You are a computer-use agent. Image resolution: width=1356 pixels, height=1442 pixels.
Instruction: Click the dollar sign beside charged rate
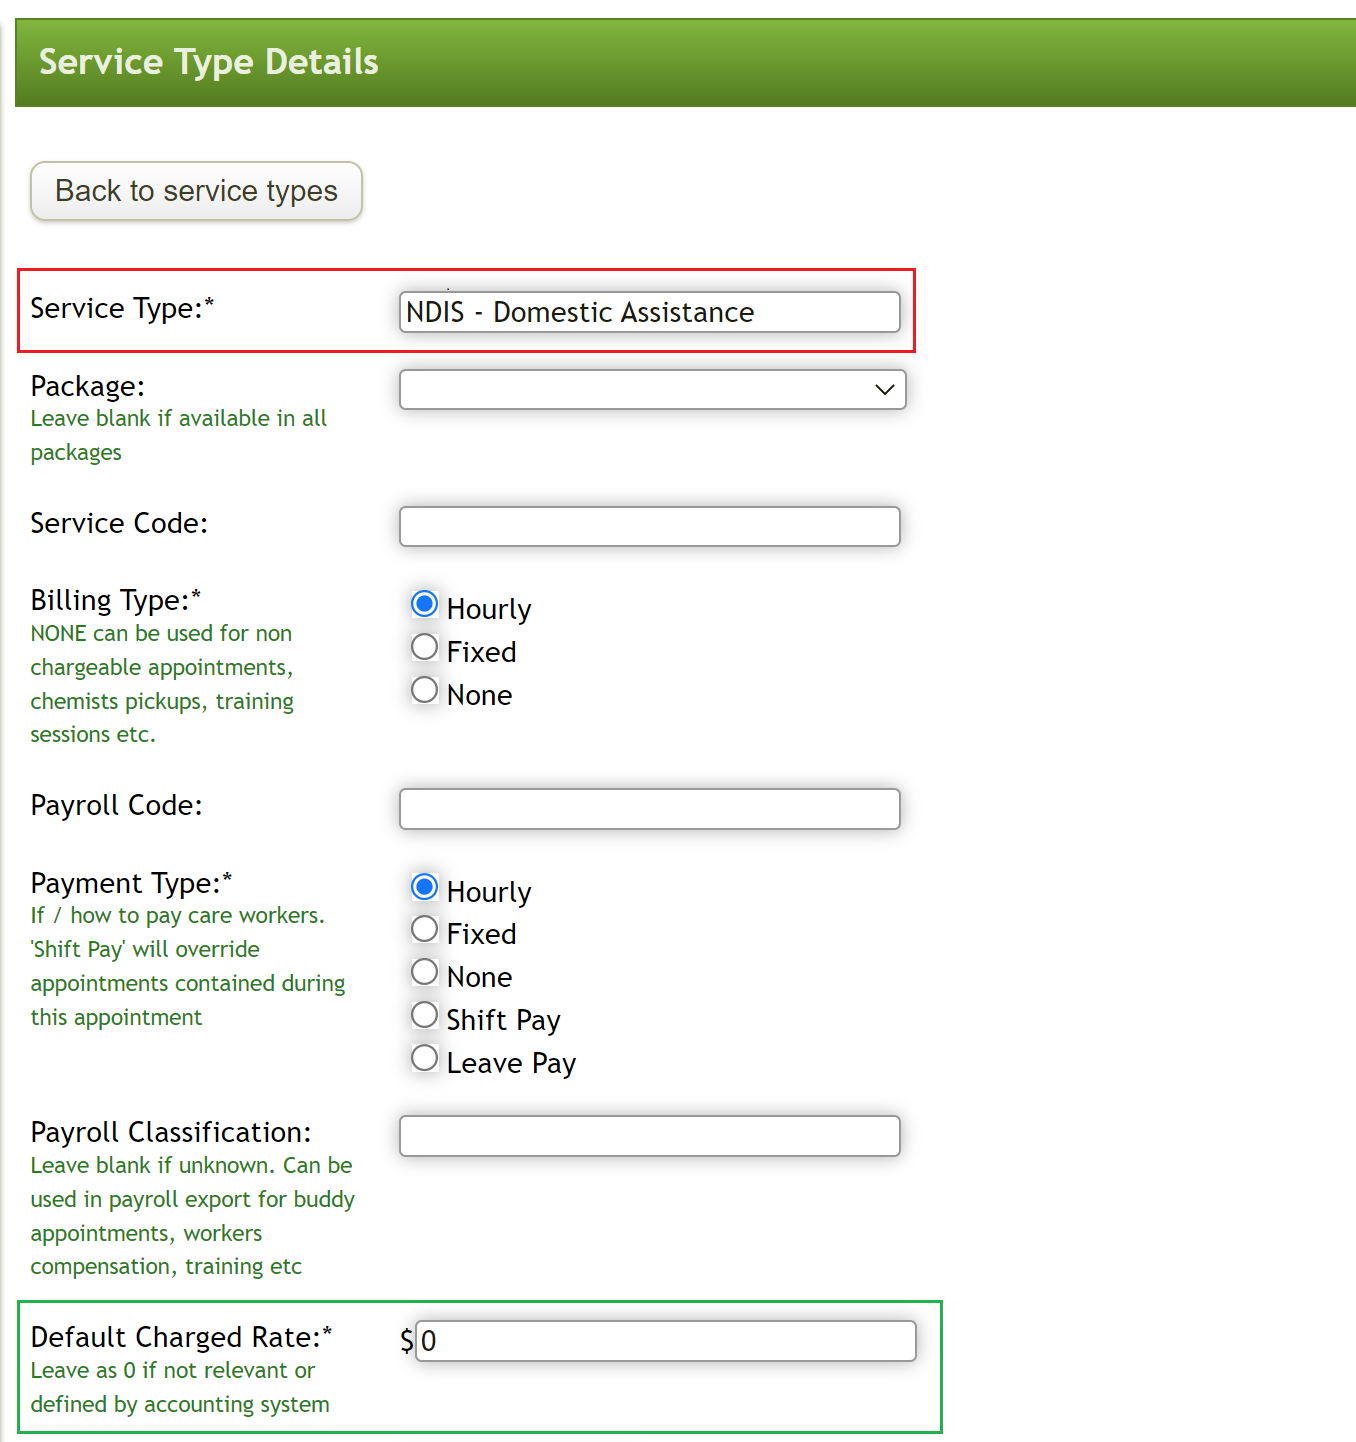[404, 1341]
